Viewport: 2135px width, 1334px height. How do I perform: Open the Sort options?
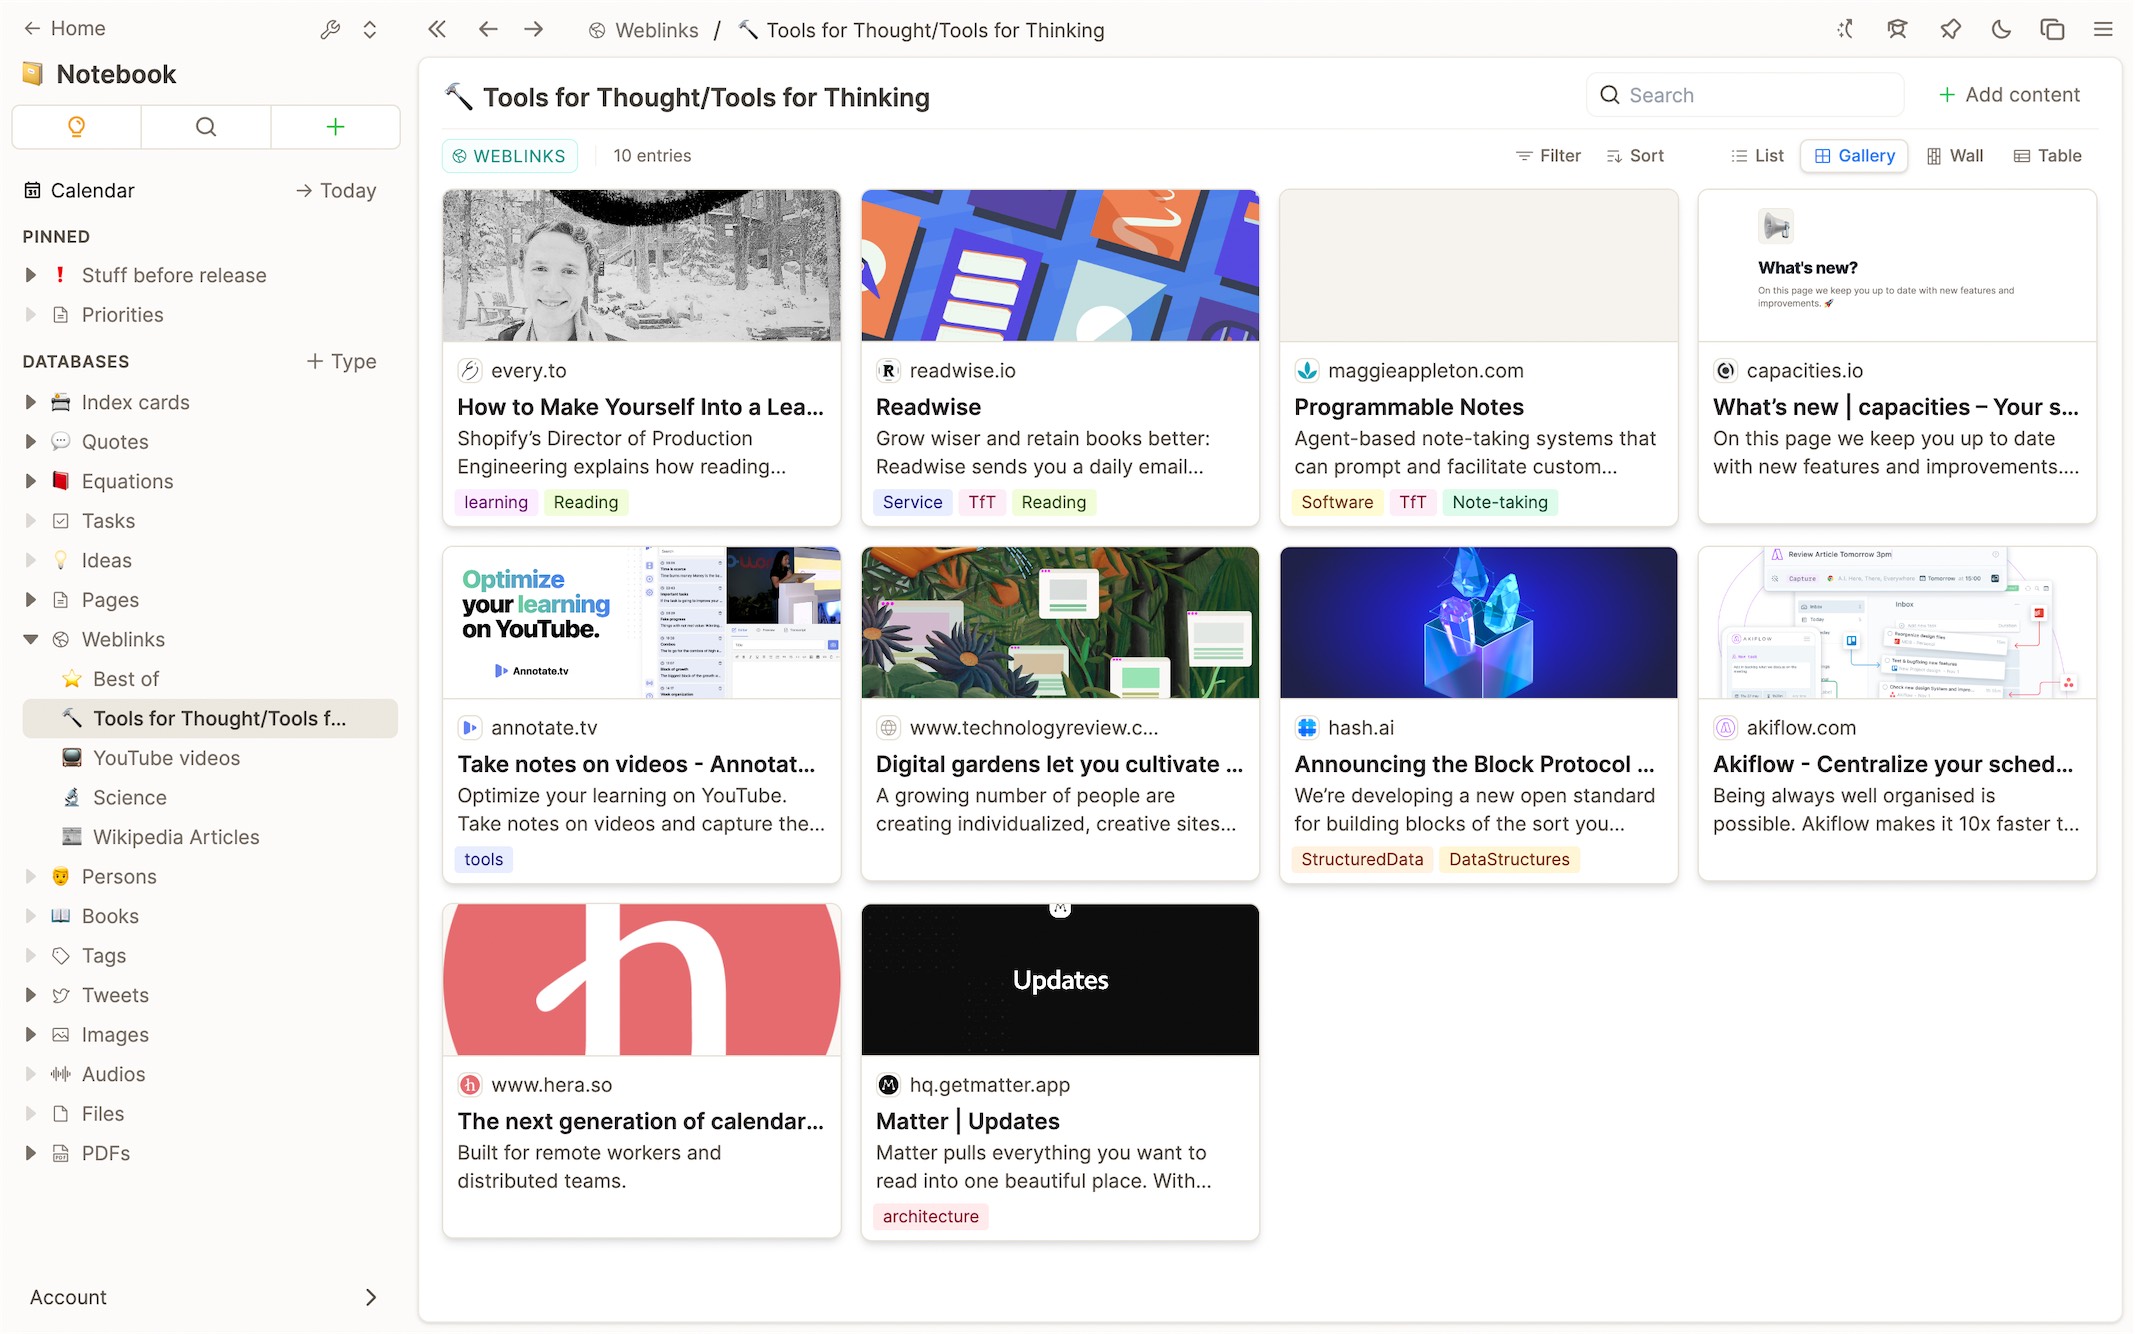pos(1635,155)
